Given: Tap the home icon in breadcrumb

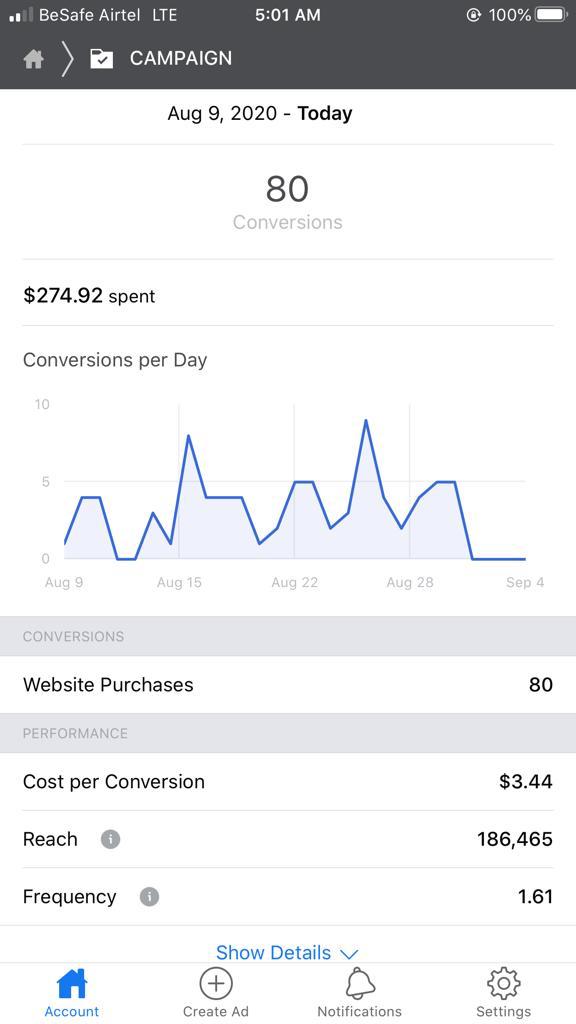Looking at the screenshot, I should [33, 59].
